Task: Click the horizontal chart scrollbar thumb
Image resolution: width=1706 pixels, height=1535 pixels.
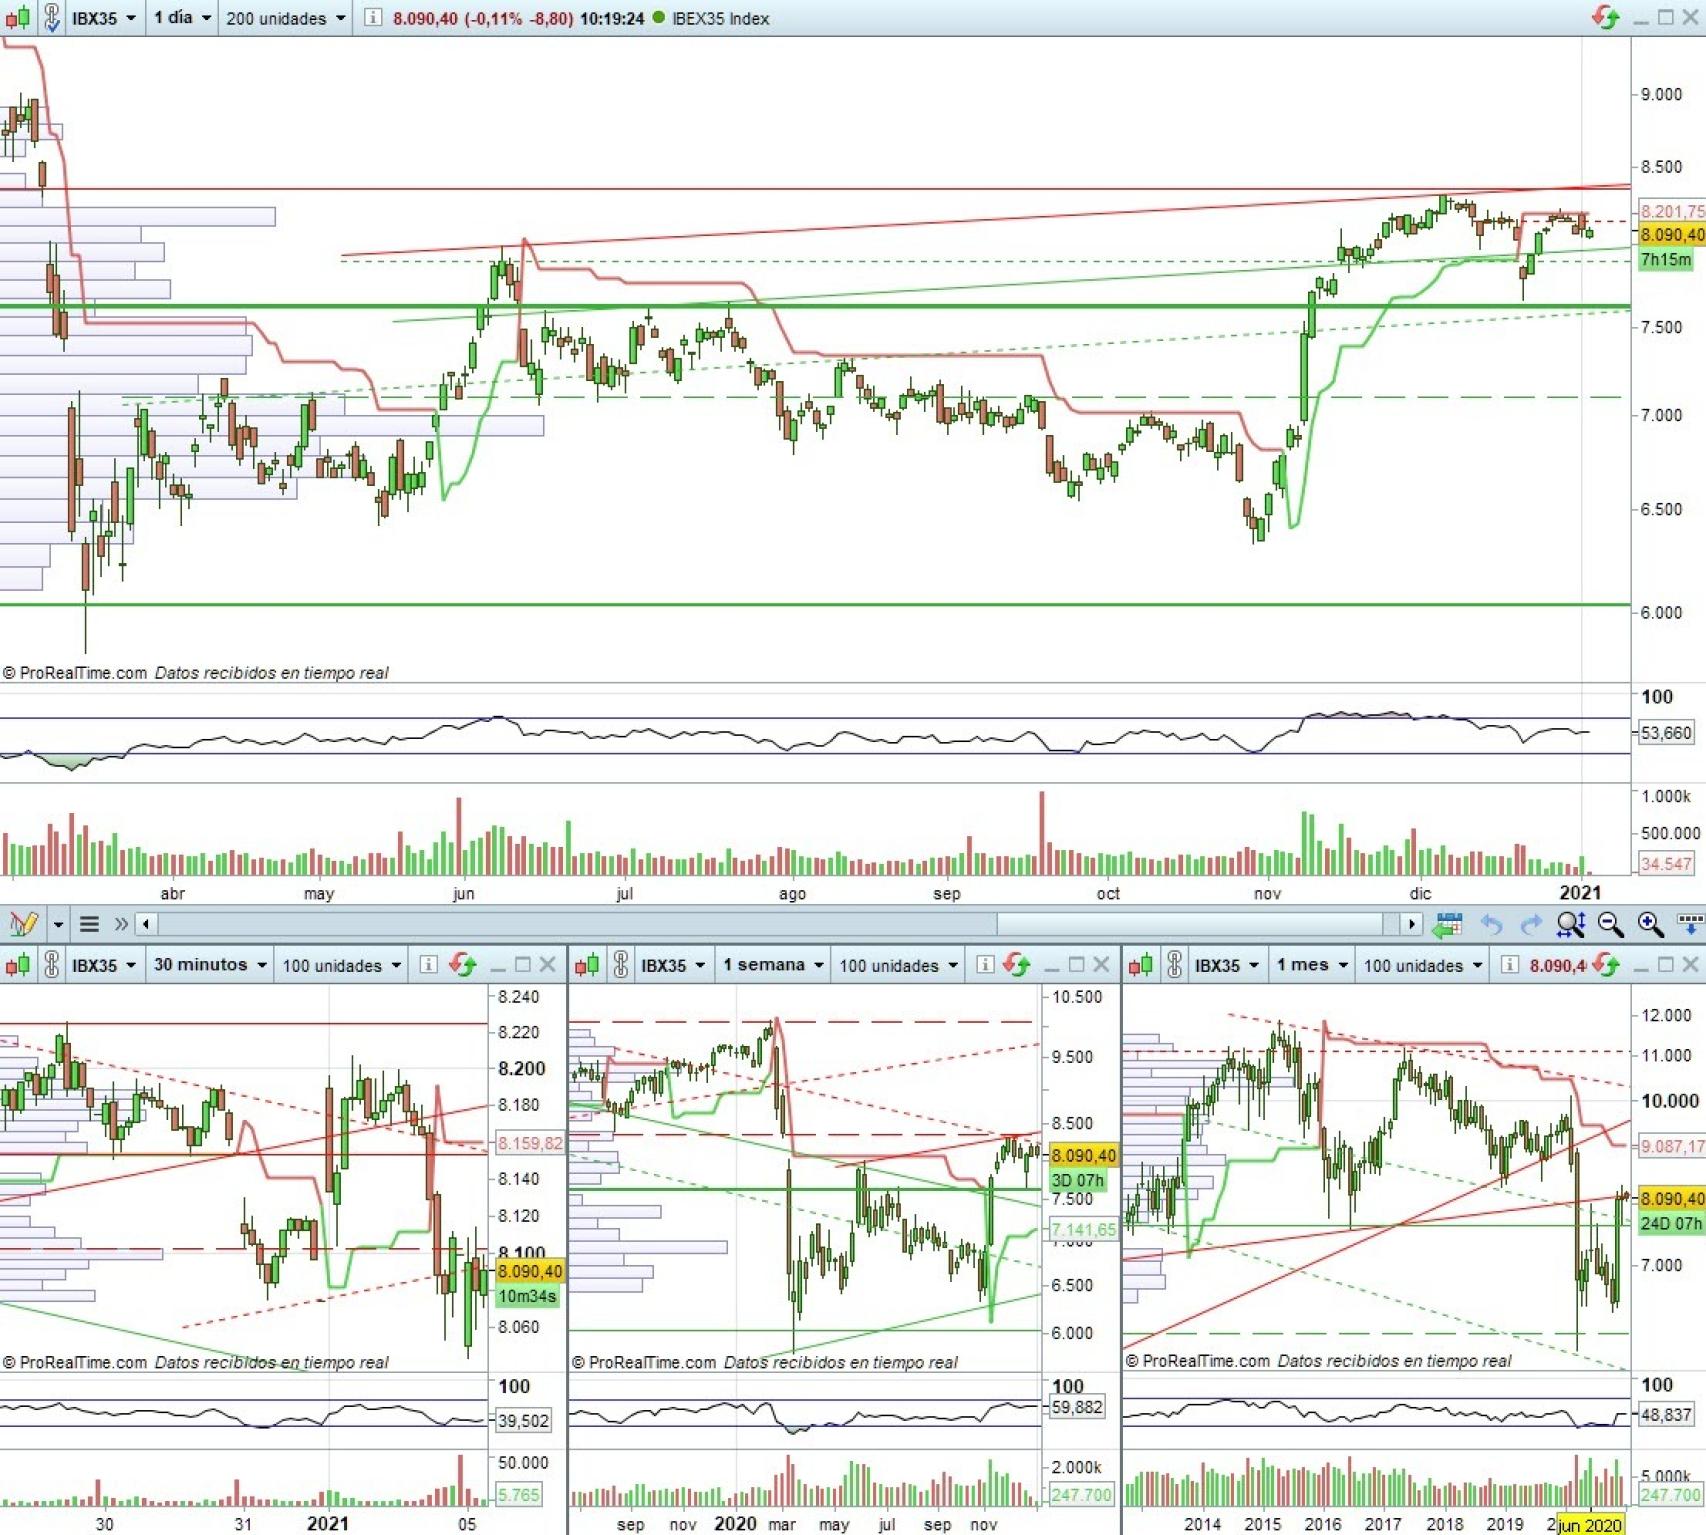Action: tap(1190, 924)
